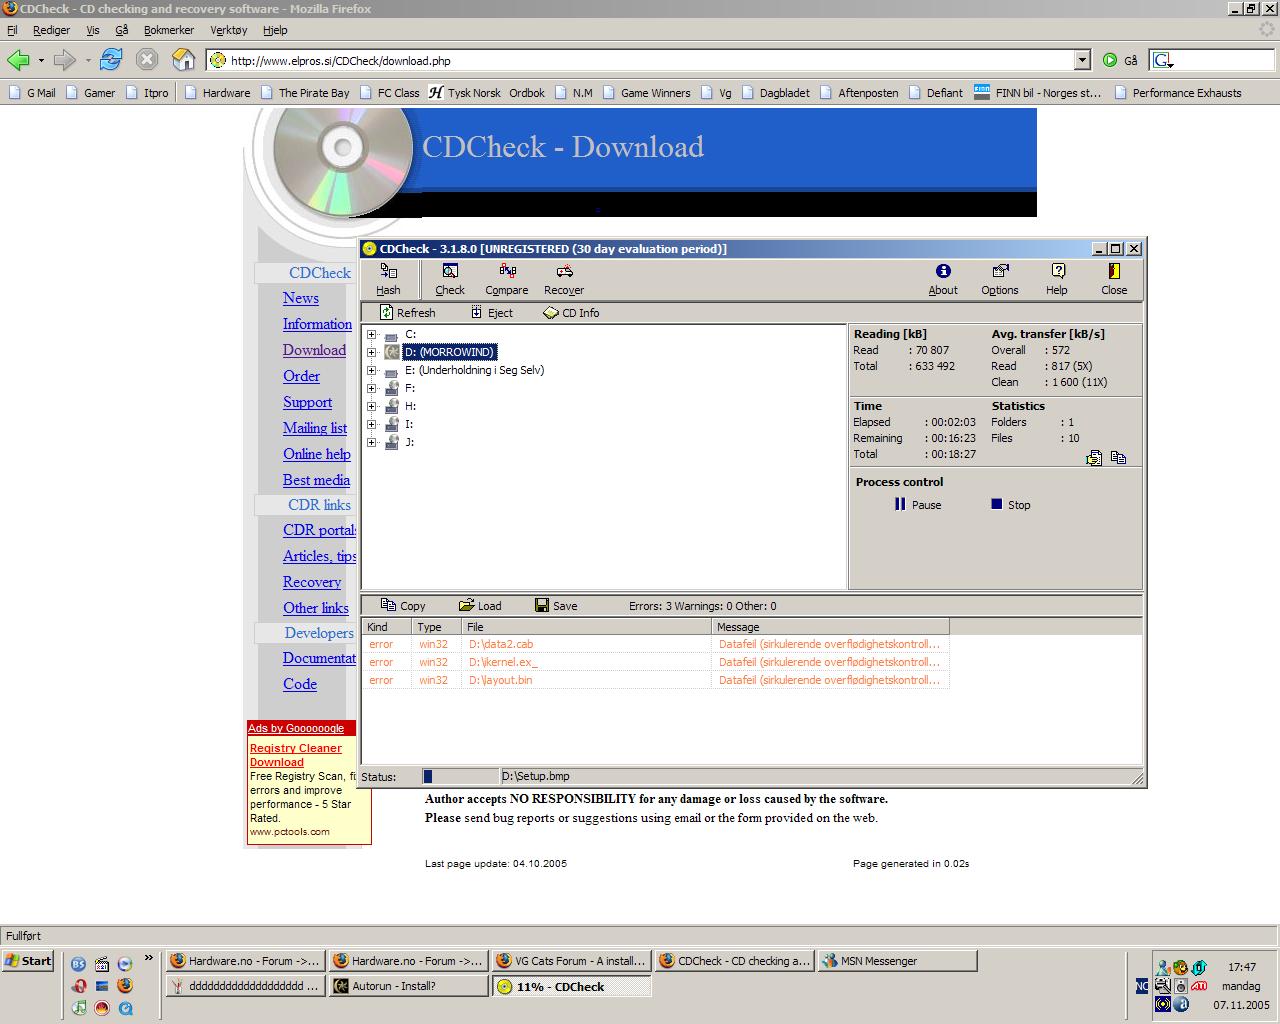Open the Information page link
This screenshot has width=1280, height=1024.
click(x=317, y=324)
